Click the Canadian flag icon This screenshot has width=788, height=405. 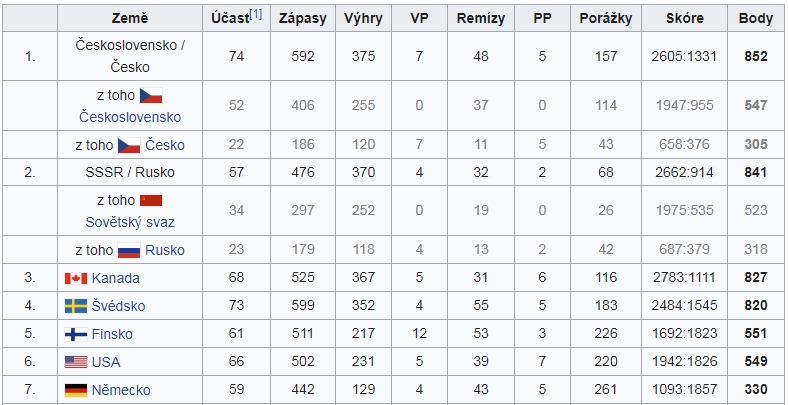pyautogui.click(x=76, y=278)
